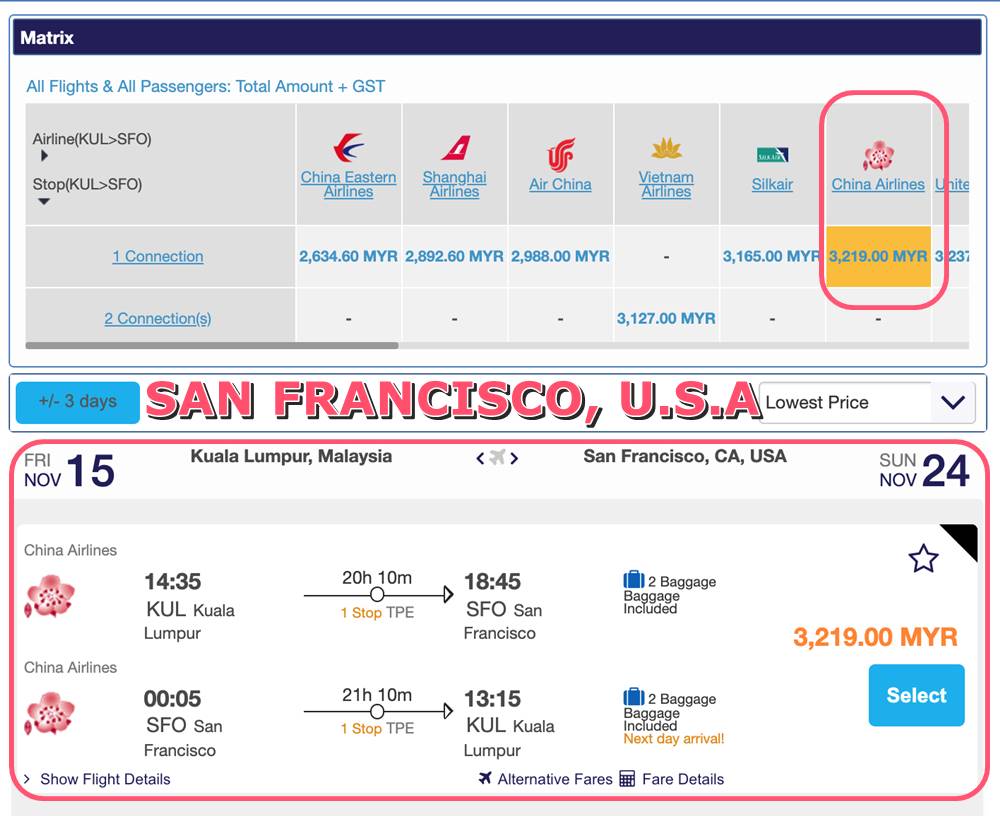This screenshot has width=1000, height=816.
Task: Open Alternative Fares
Action: tap(555, 779)
